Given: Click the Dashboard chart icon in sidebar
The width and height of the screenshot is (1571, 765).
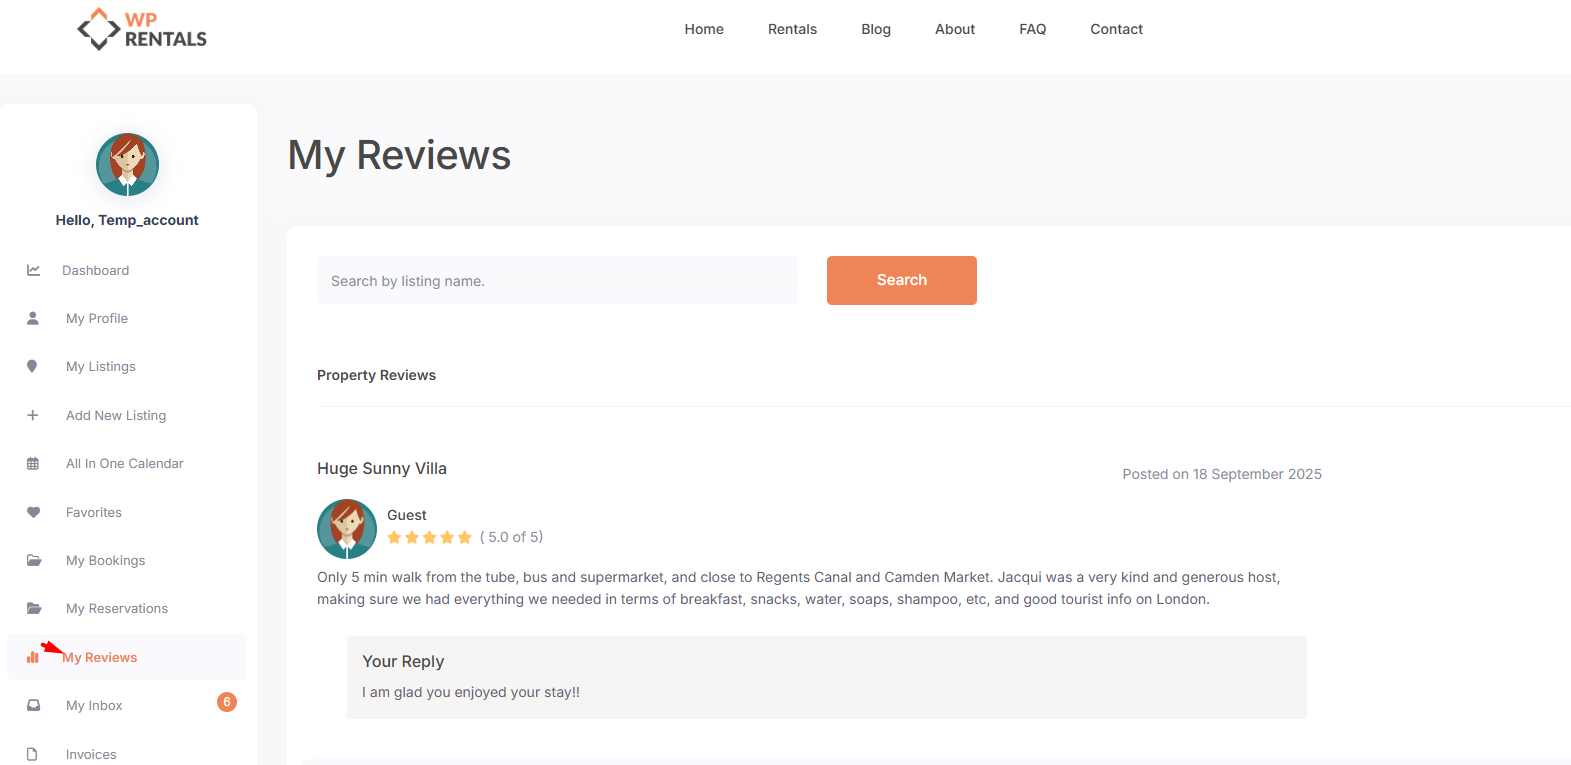Looking at the screenshot, I should 33,270.
